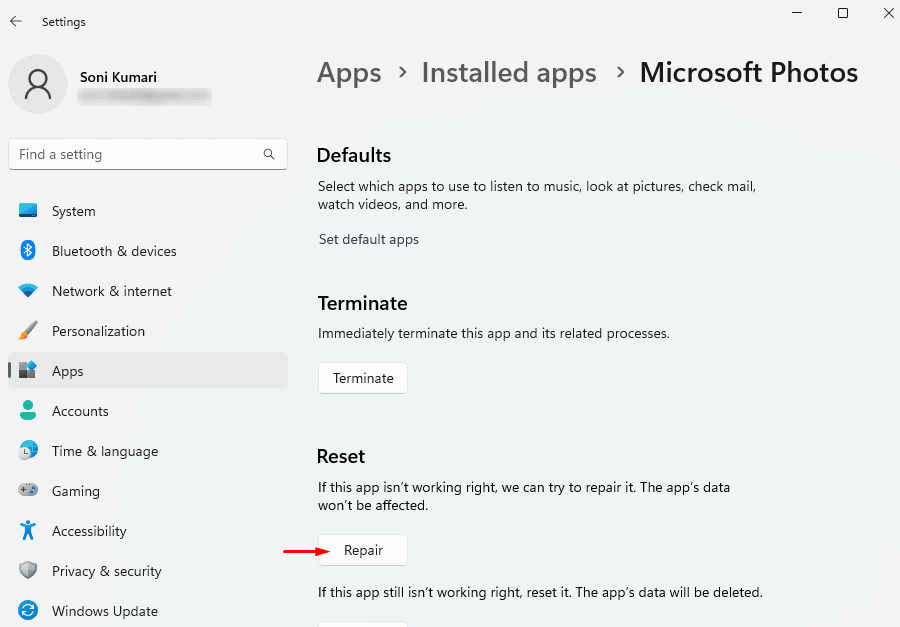Focus the Find a setting search box
Viewport: 900px width, 627px height.
pos(148,154)
